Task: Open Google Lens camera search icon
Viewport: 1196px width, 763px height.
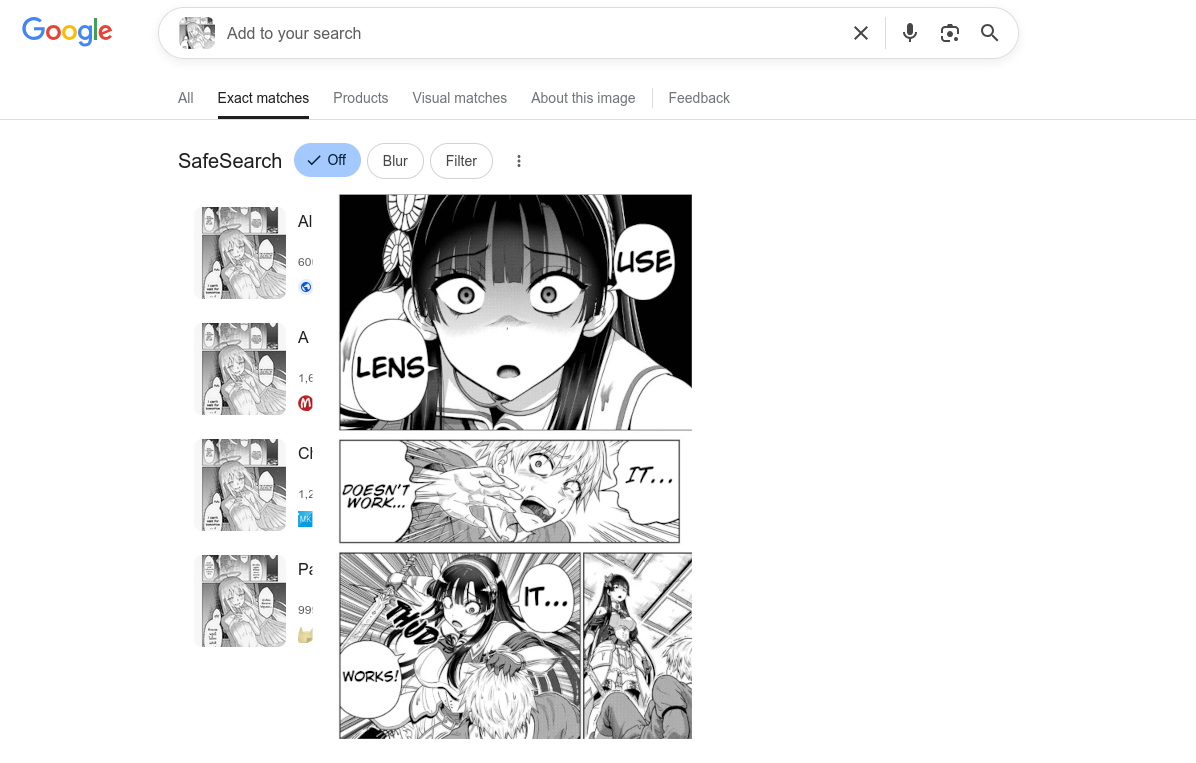Action: pos(950,33)
